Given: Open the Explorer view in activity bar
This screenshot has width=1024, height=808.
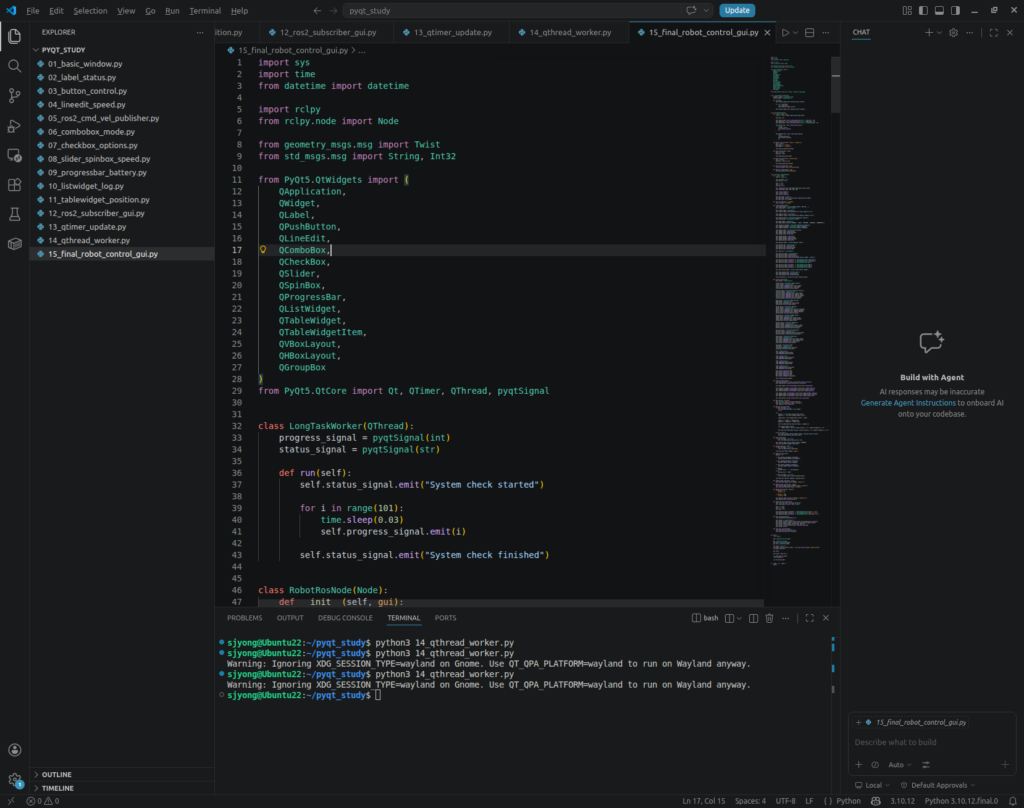Looking at the screenshot, I should 14,37.
